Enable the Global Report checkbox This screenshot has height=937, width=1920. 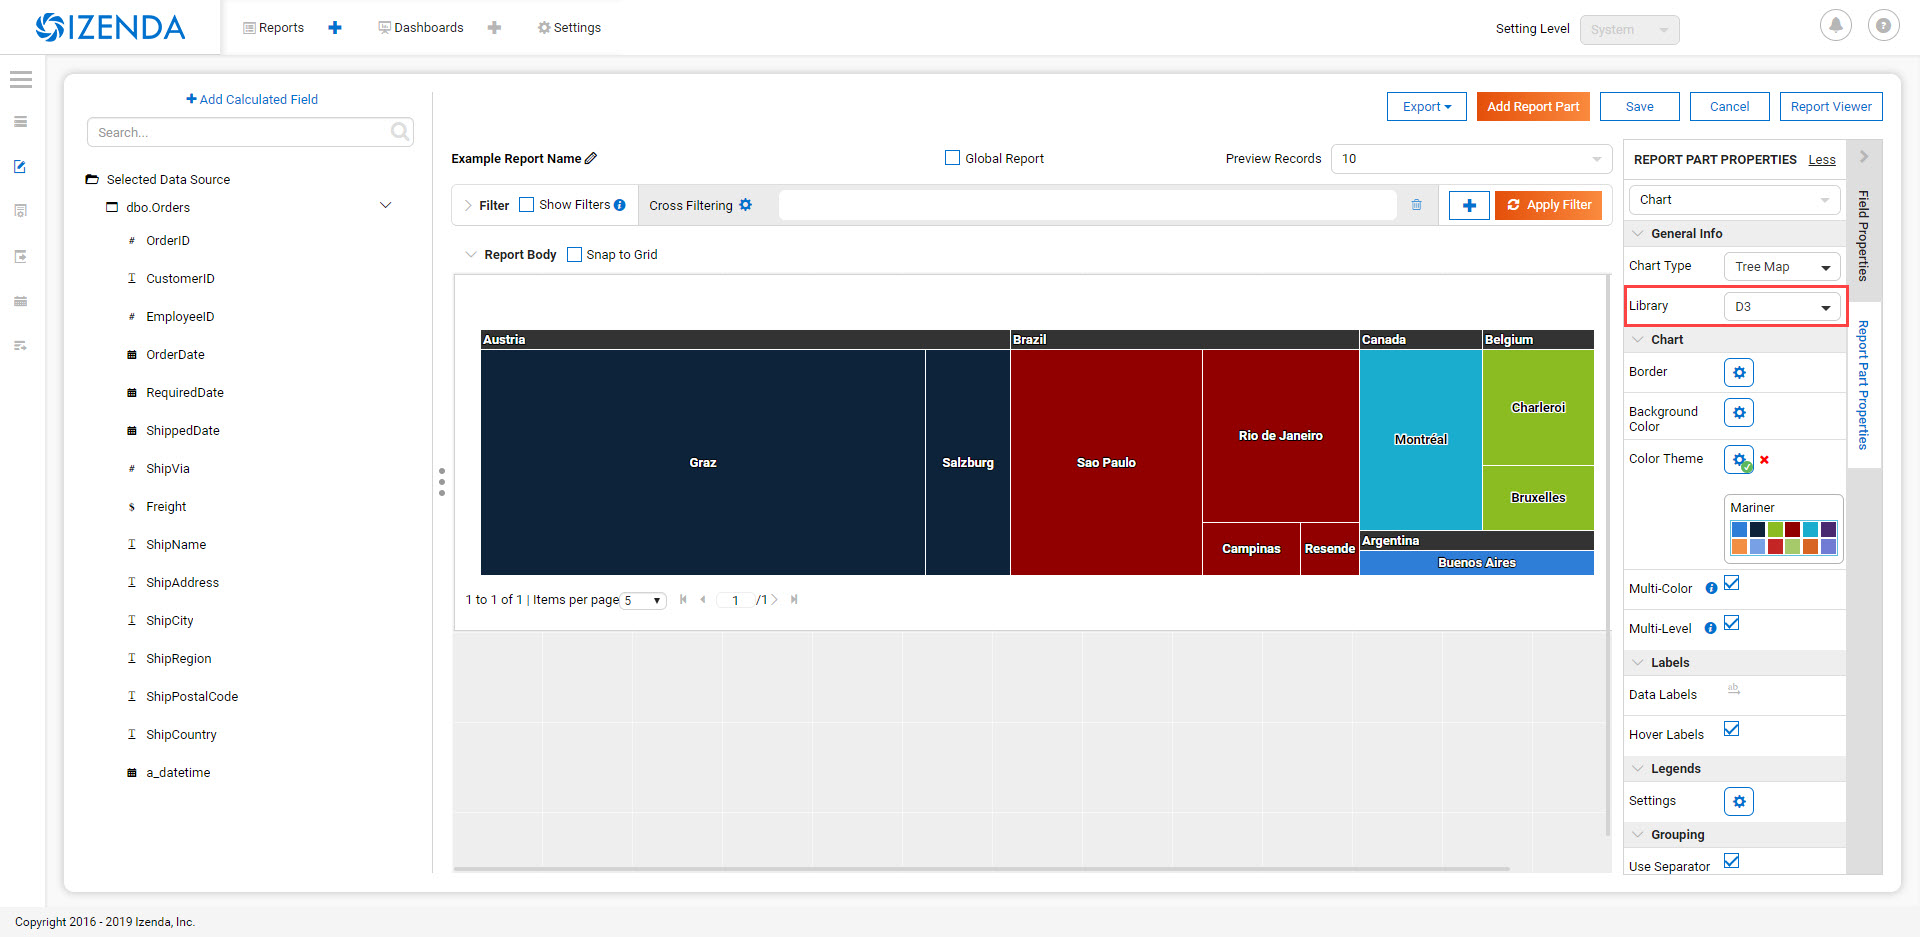(952, 158)
